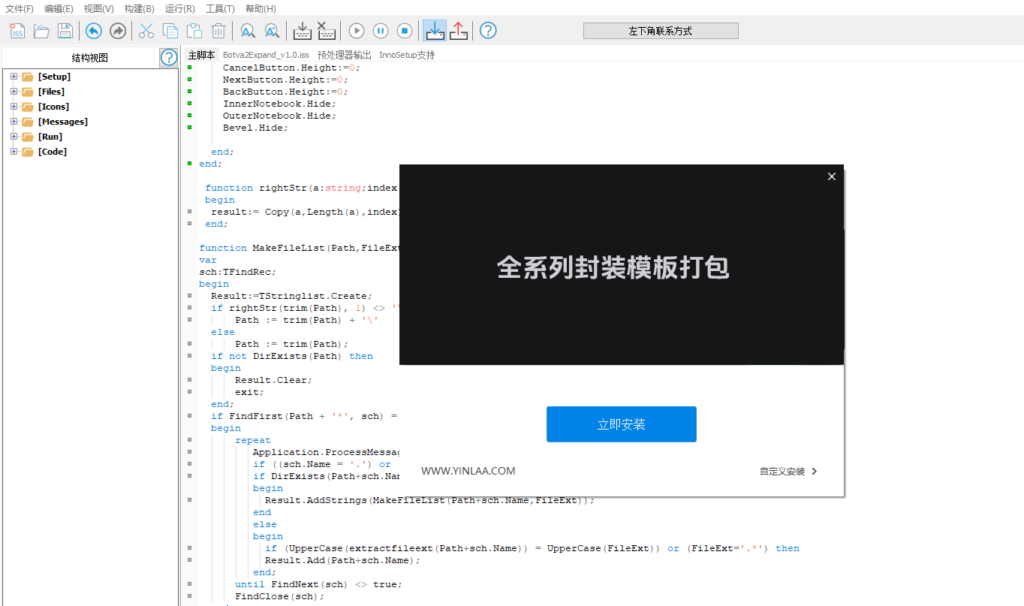This screenshot has height=606, width=1024.
Task: Pause the running compilation
Action: pos(380,30)
